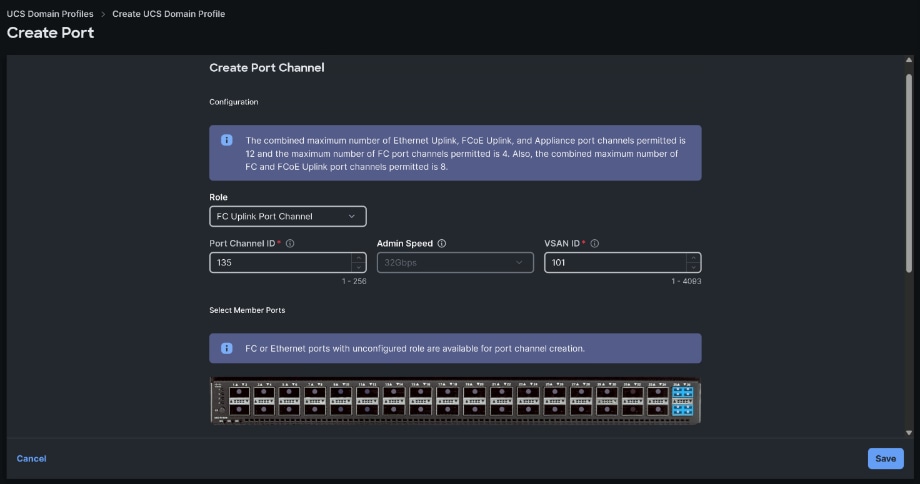Select port 33 on the switch graphic
920x484 pixels.
[x=658, y=392]
